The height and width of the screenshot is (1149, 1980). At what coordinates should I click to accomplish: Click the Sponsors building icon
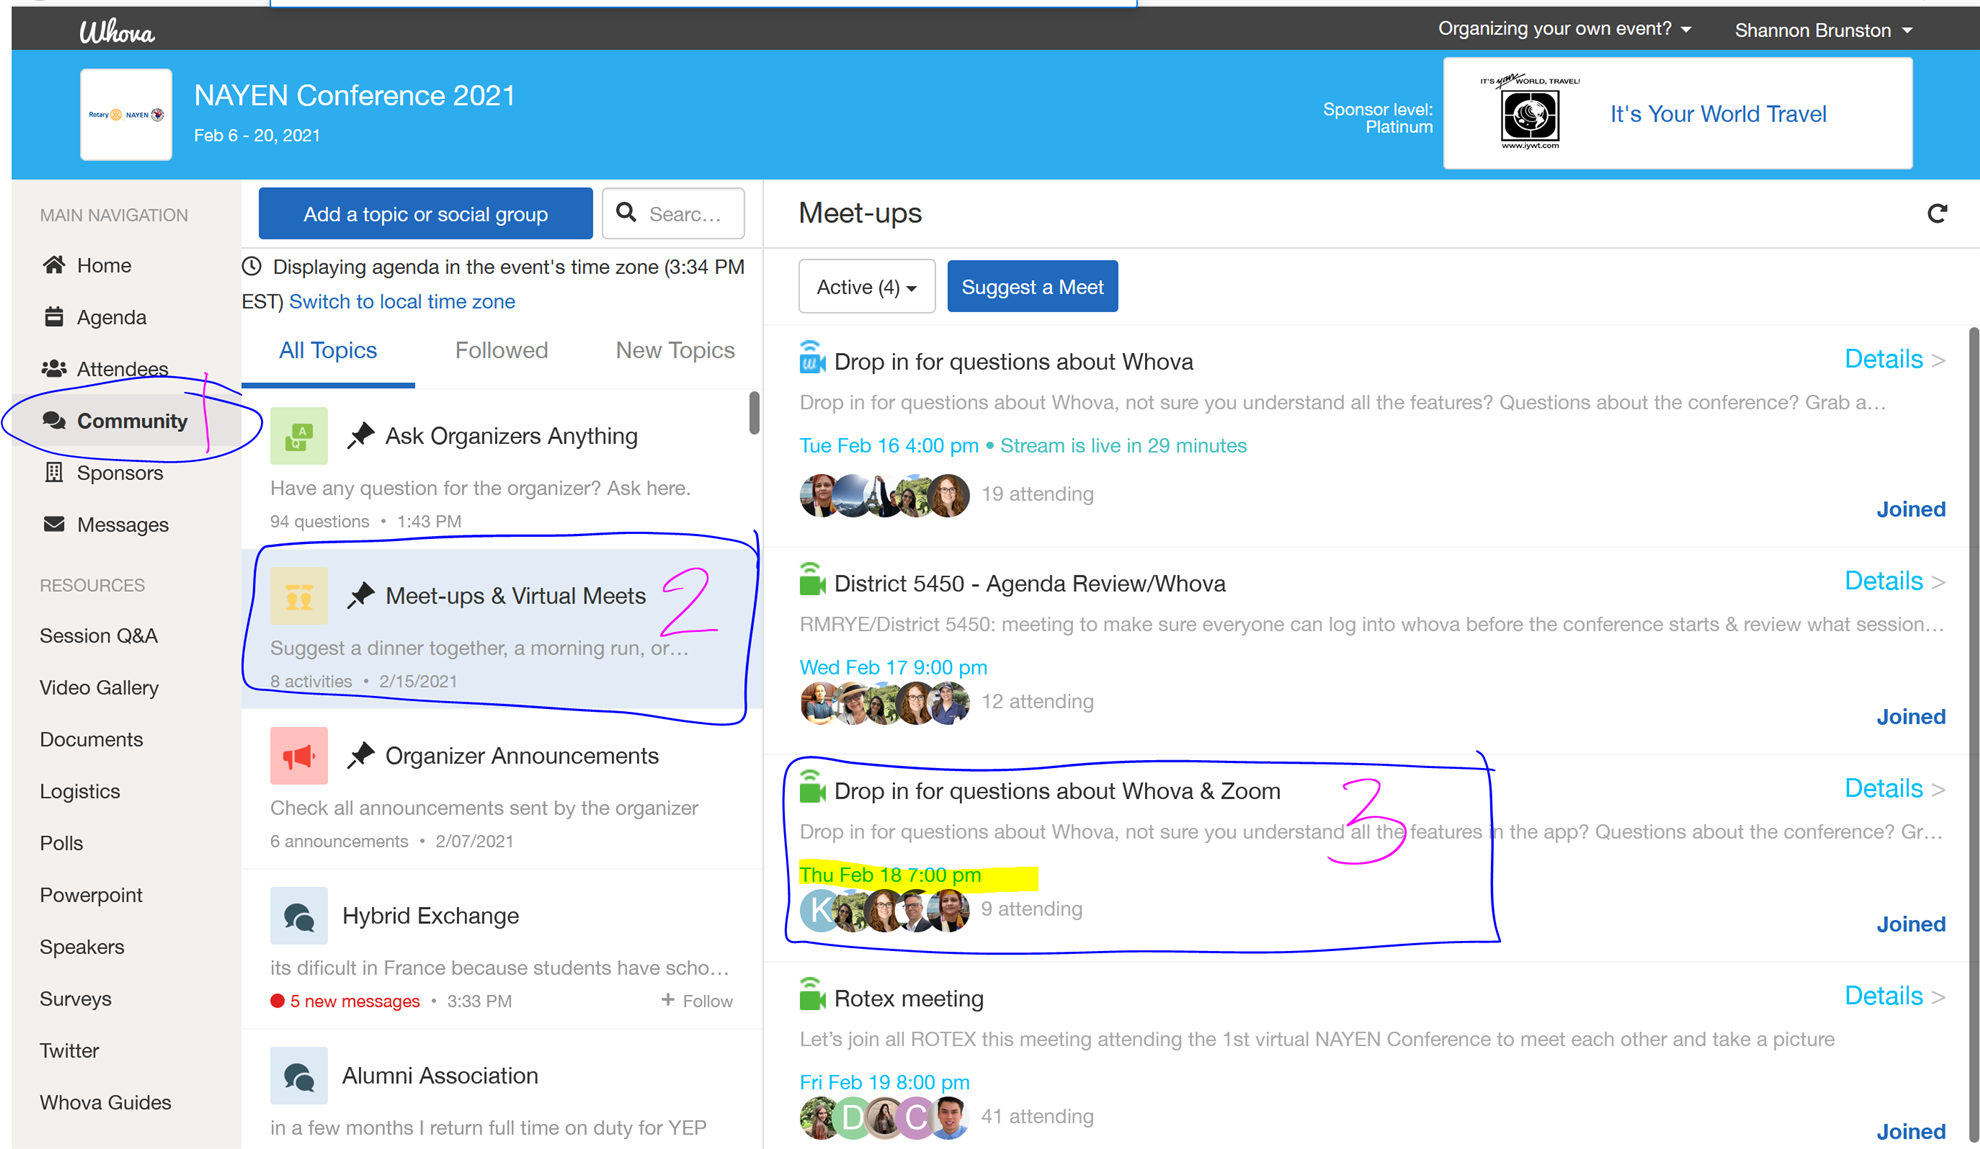coord(54,472)
